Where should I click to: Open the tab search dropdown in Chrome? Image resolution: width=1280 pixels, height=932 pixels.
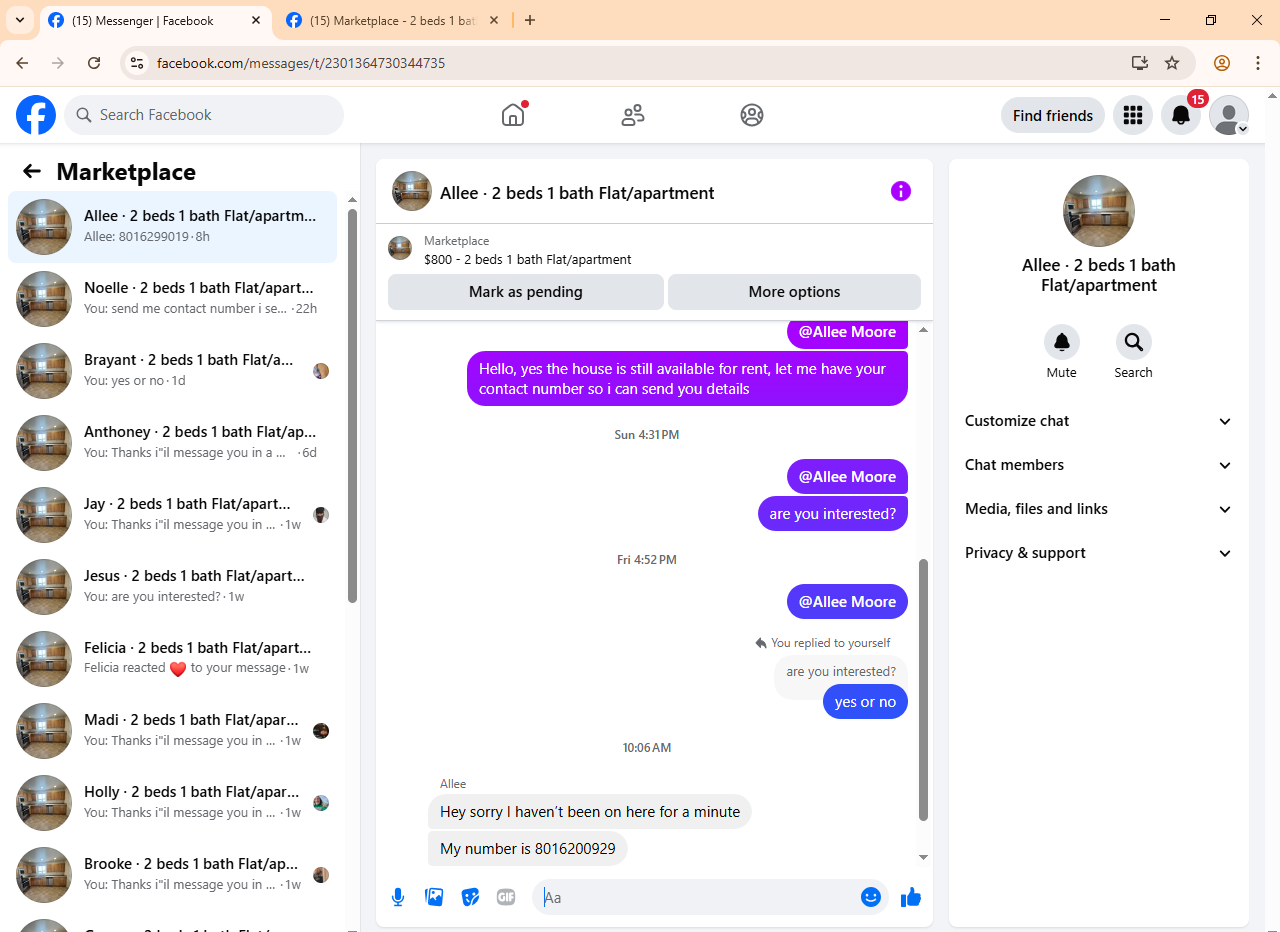(19, 20)
